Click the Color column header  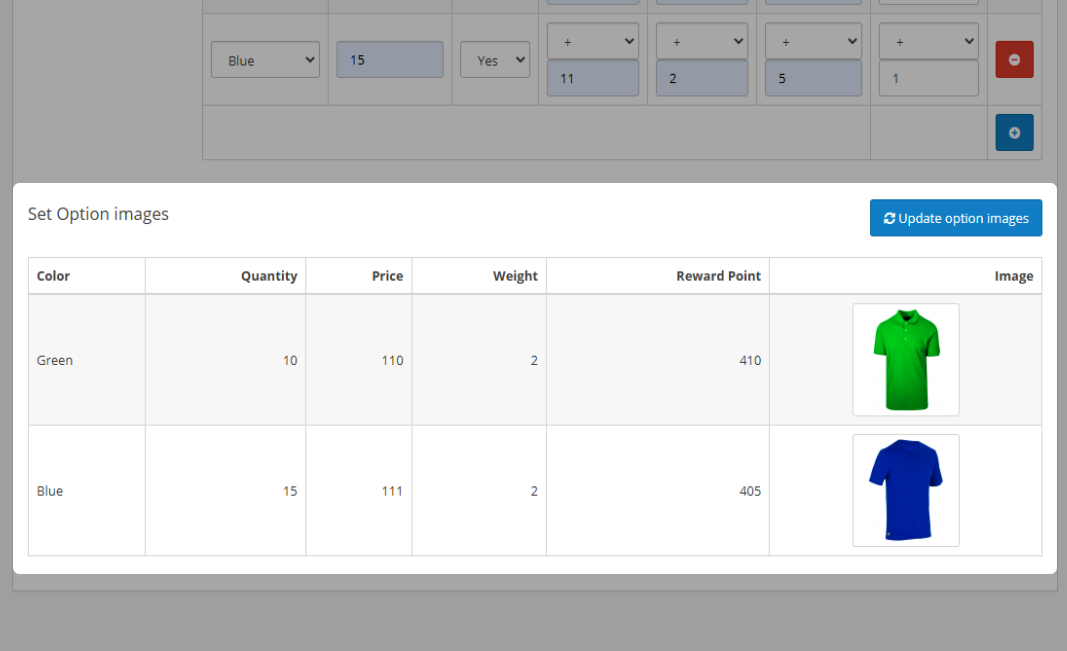click(54, 276)
